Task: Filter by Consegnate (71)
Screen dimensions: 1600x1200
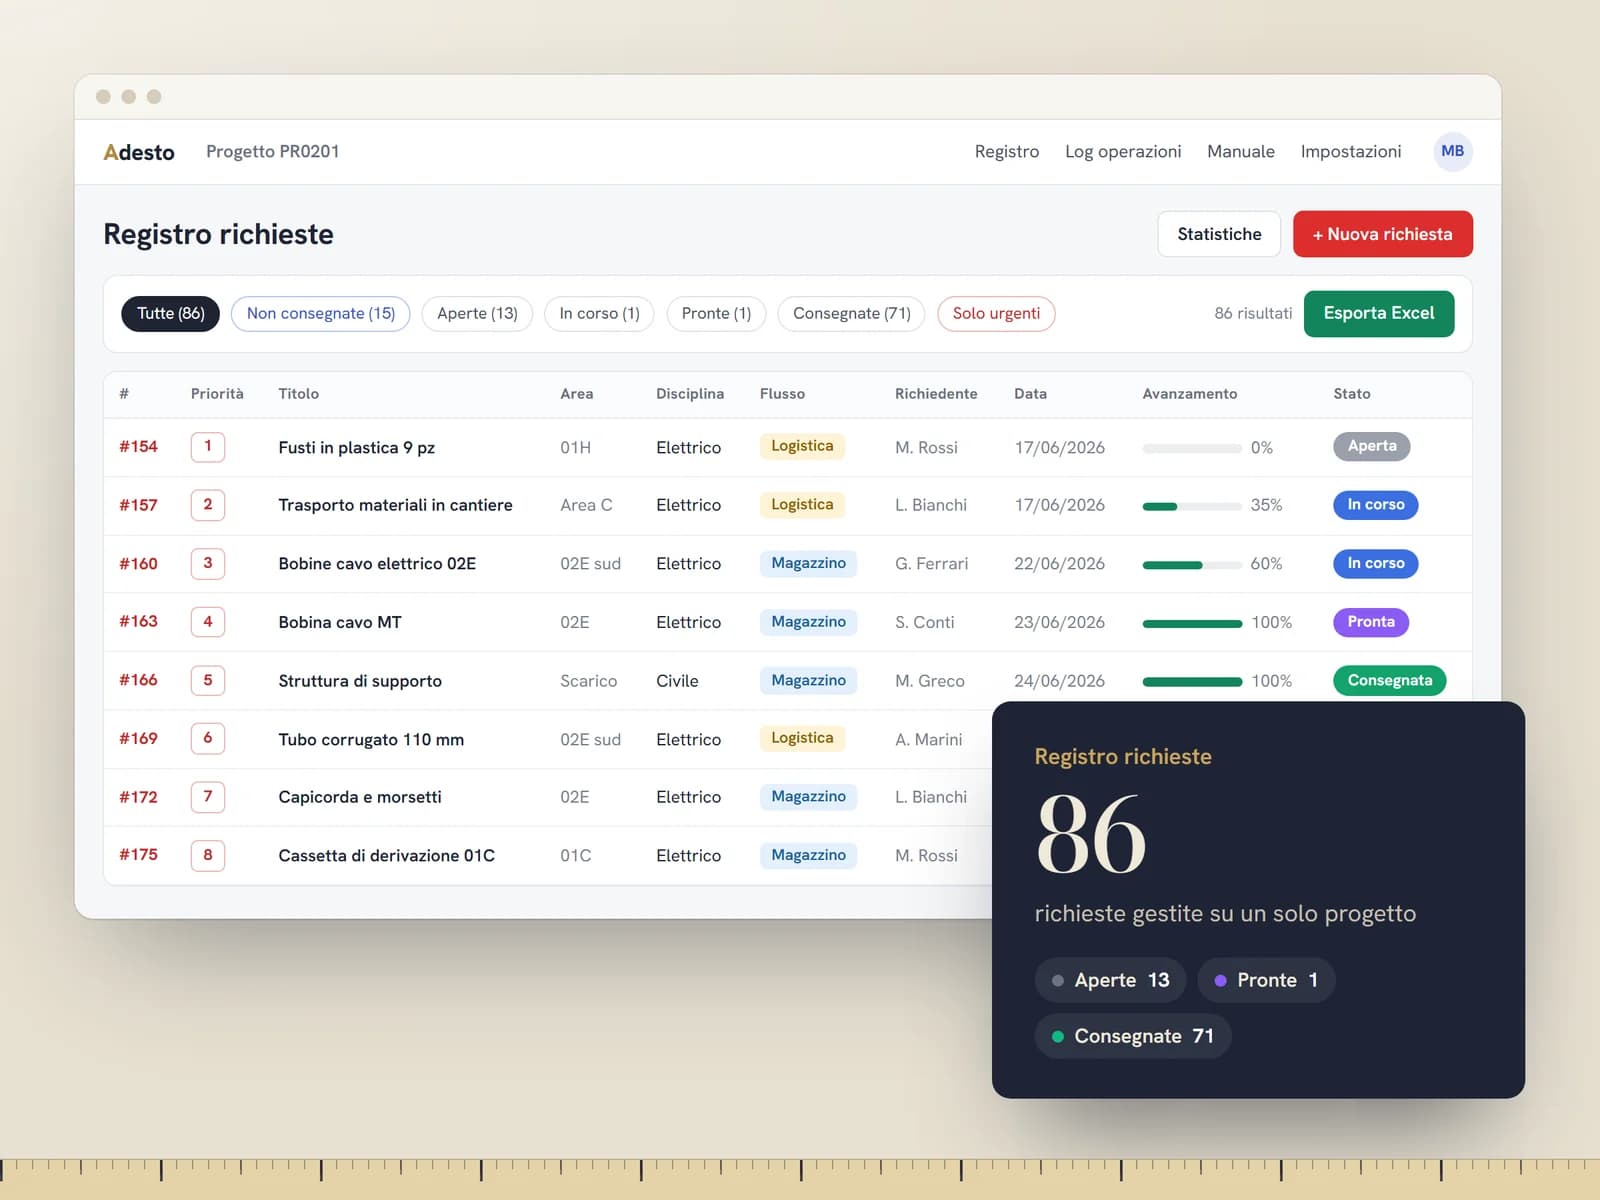Action: pos(851,313)
